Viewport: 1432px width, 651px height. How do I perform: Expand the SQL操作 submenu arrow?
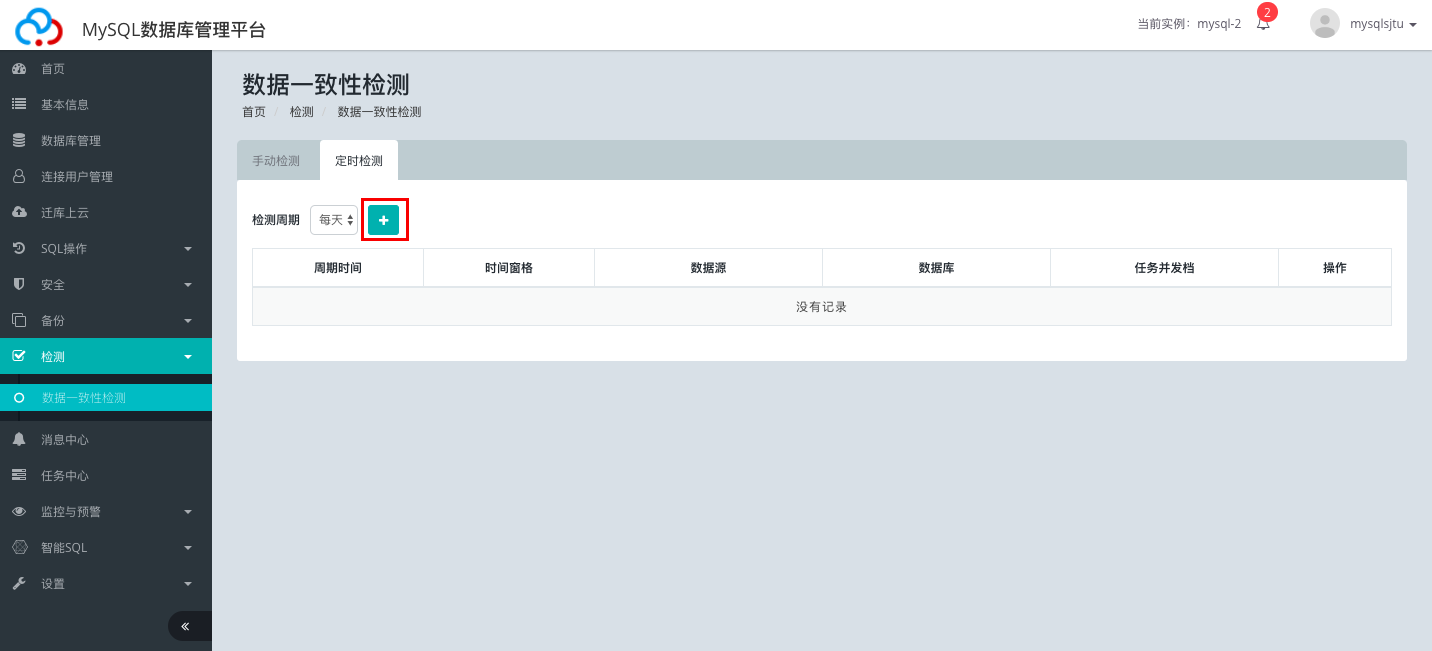[188, 249]
